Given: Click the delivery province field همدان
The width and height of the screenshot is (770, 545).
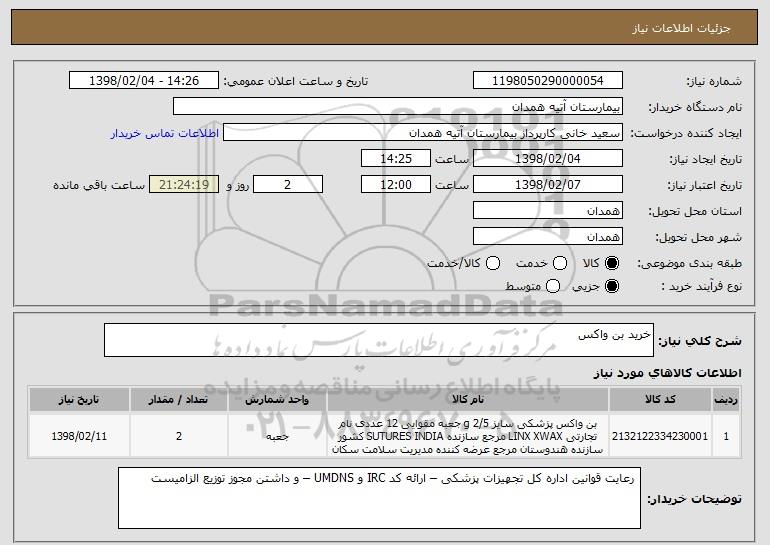Looking at the screenshot, I should (548, 211).
